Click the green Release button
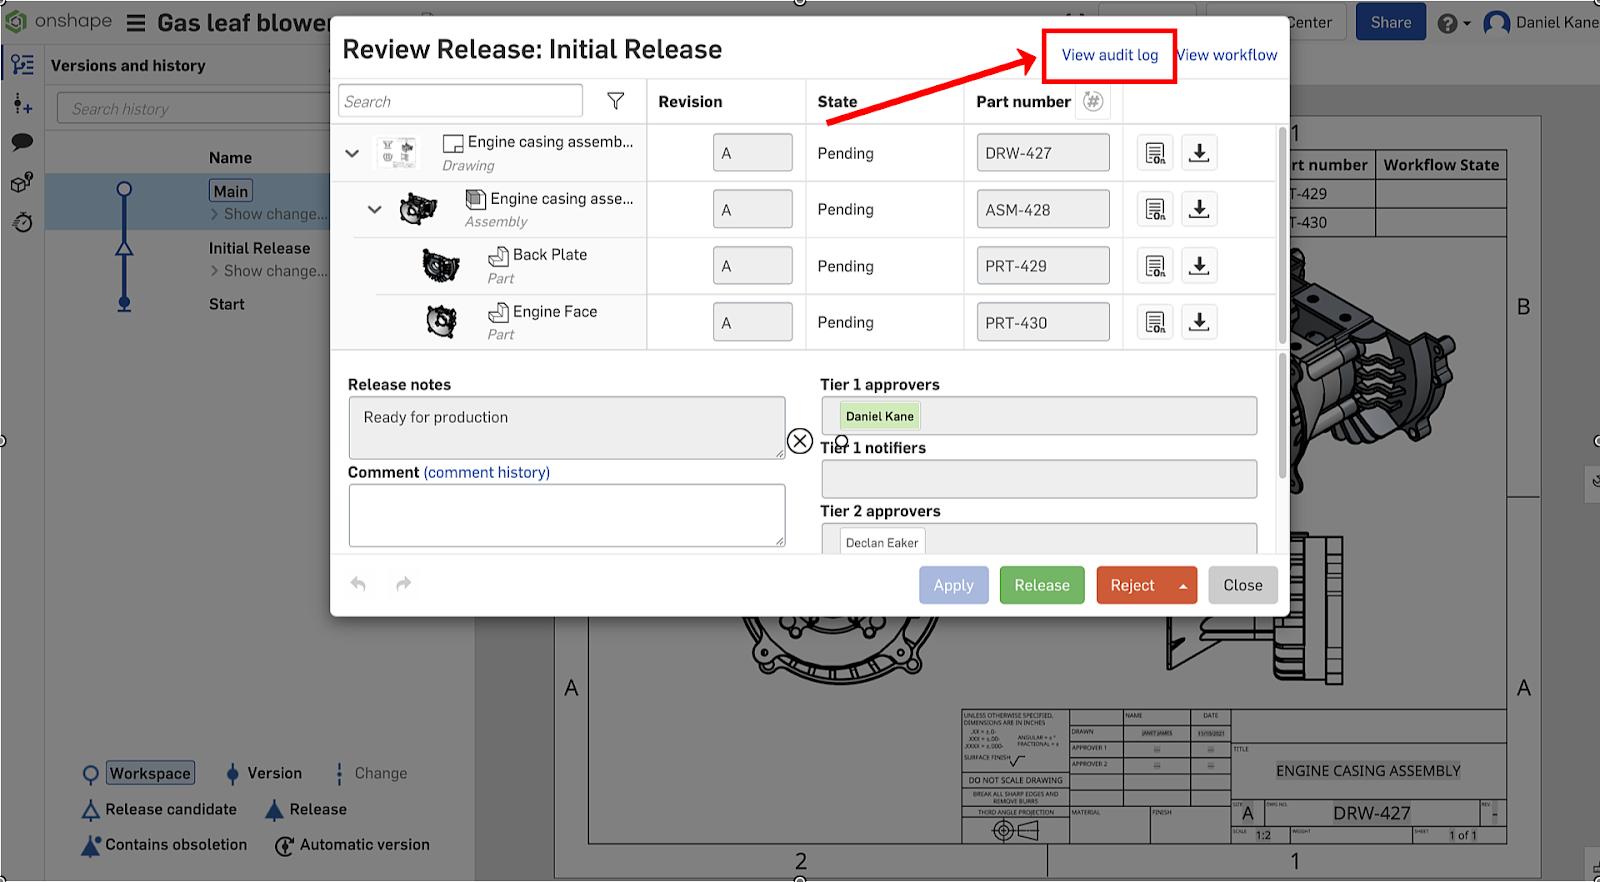Viewport: 1600px width, 882px height. tap(1041, 585)
